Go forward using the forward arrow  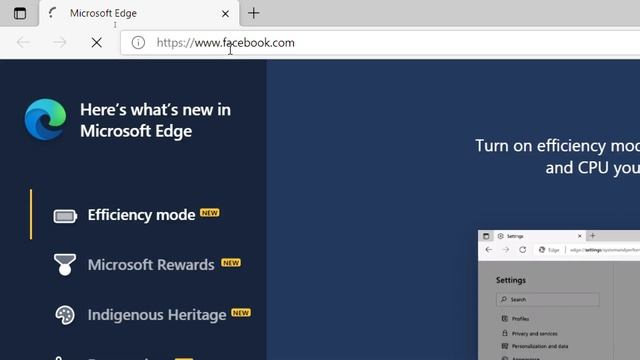click(x=60, y=42)
